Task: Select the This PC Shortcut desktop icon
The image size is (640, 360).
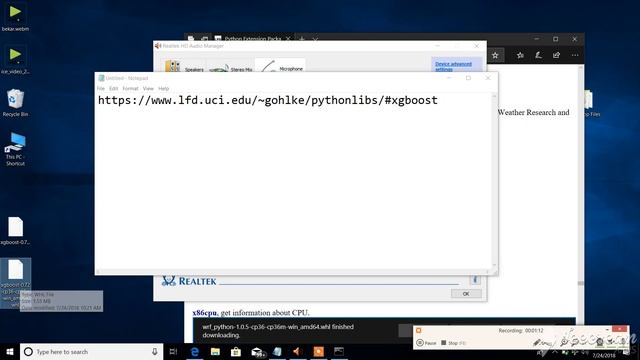Action: pos(15,149)
